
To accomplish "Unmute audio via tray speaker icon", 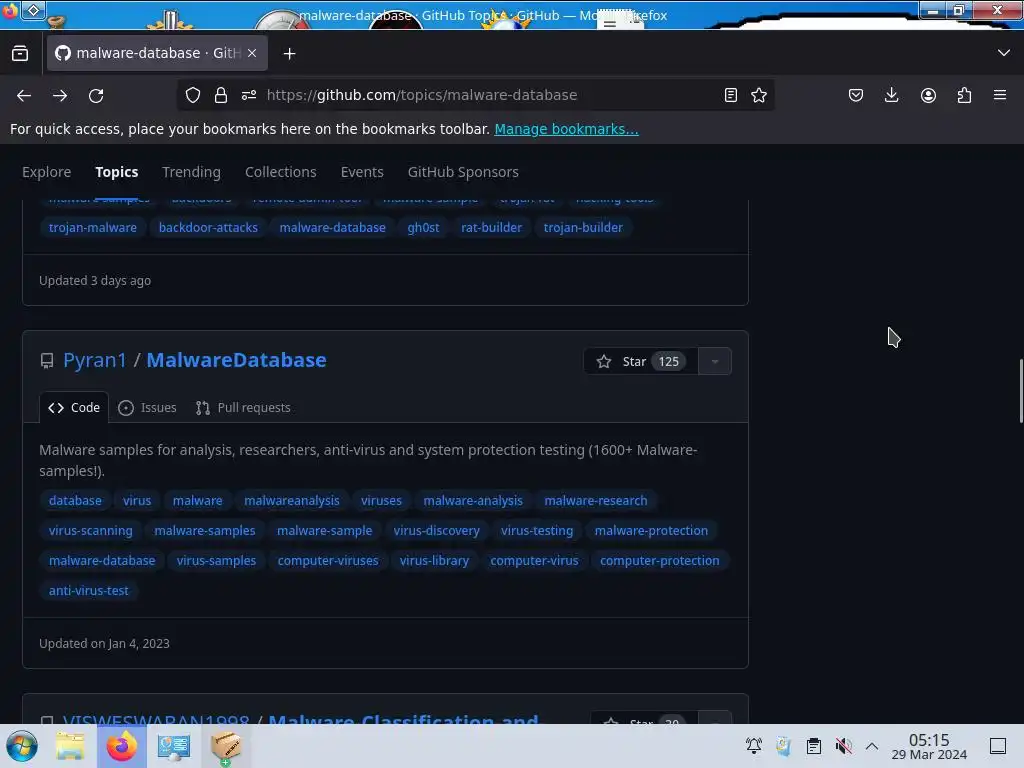I will tap(844, 745).
